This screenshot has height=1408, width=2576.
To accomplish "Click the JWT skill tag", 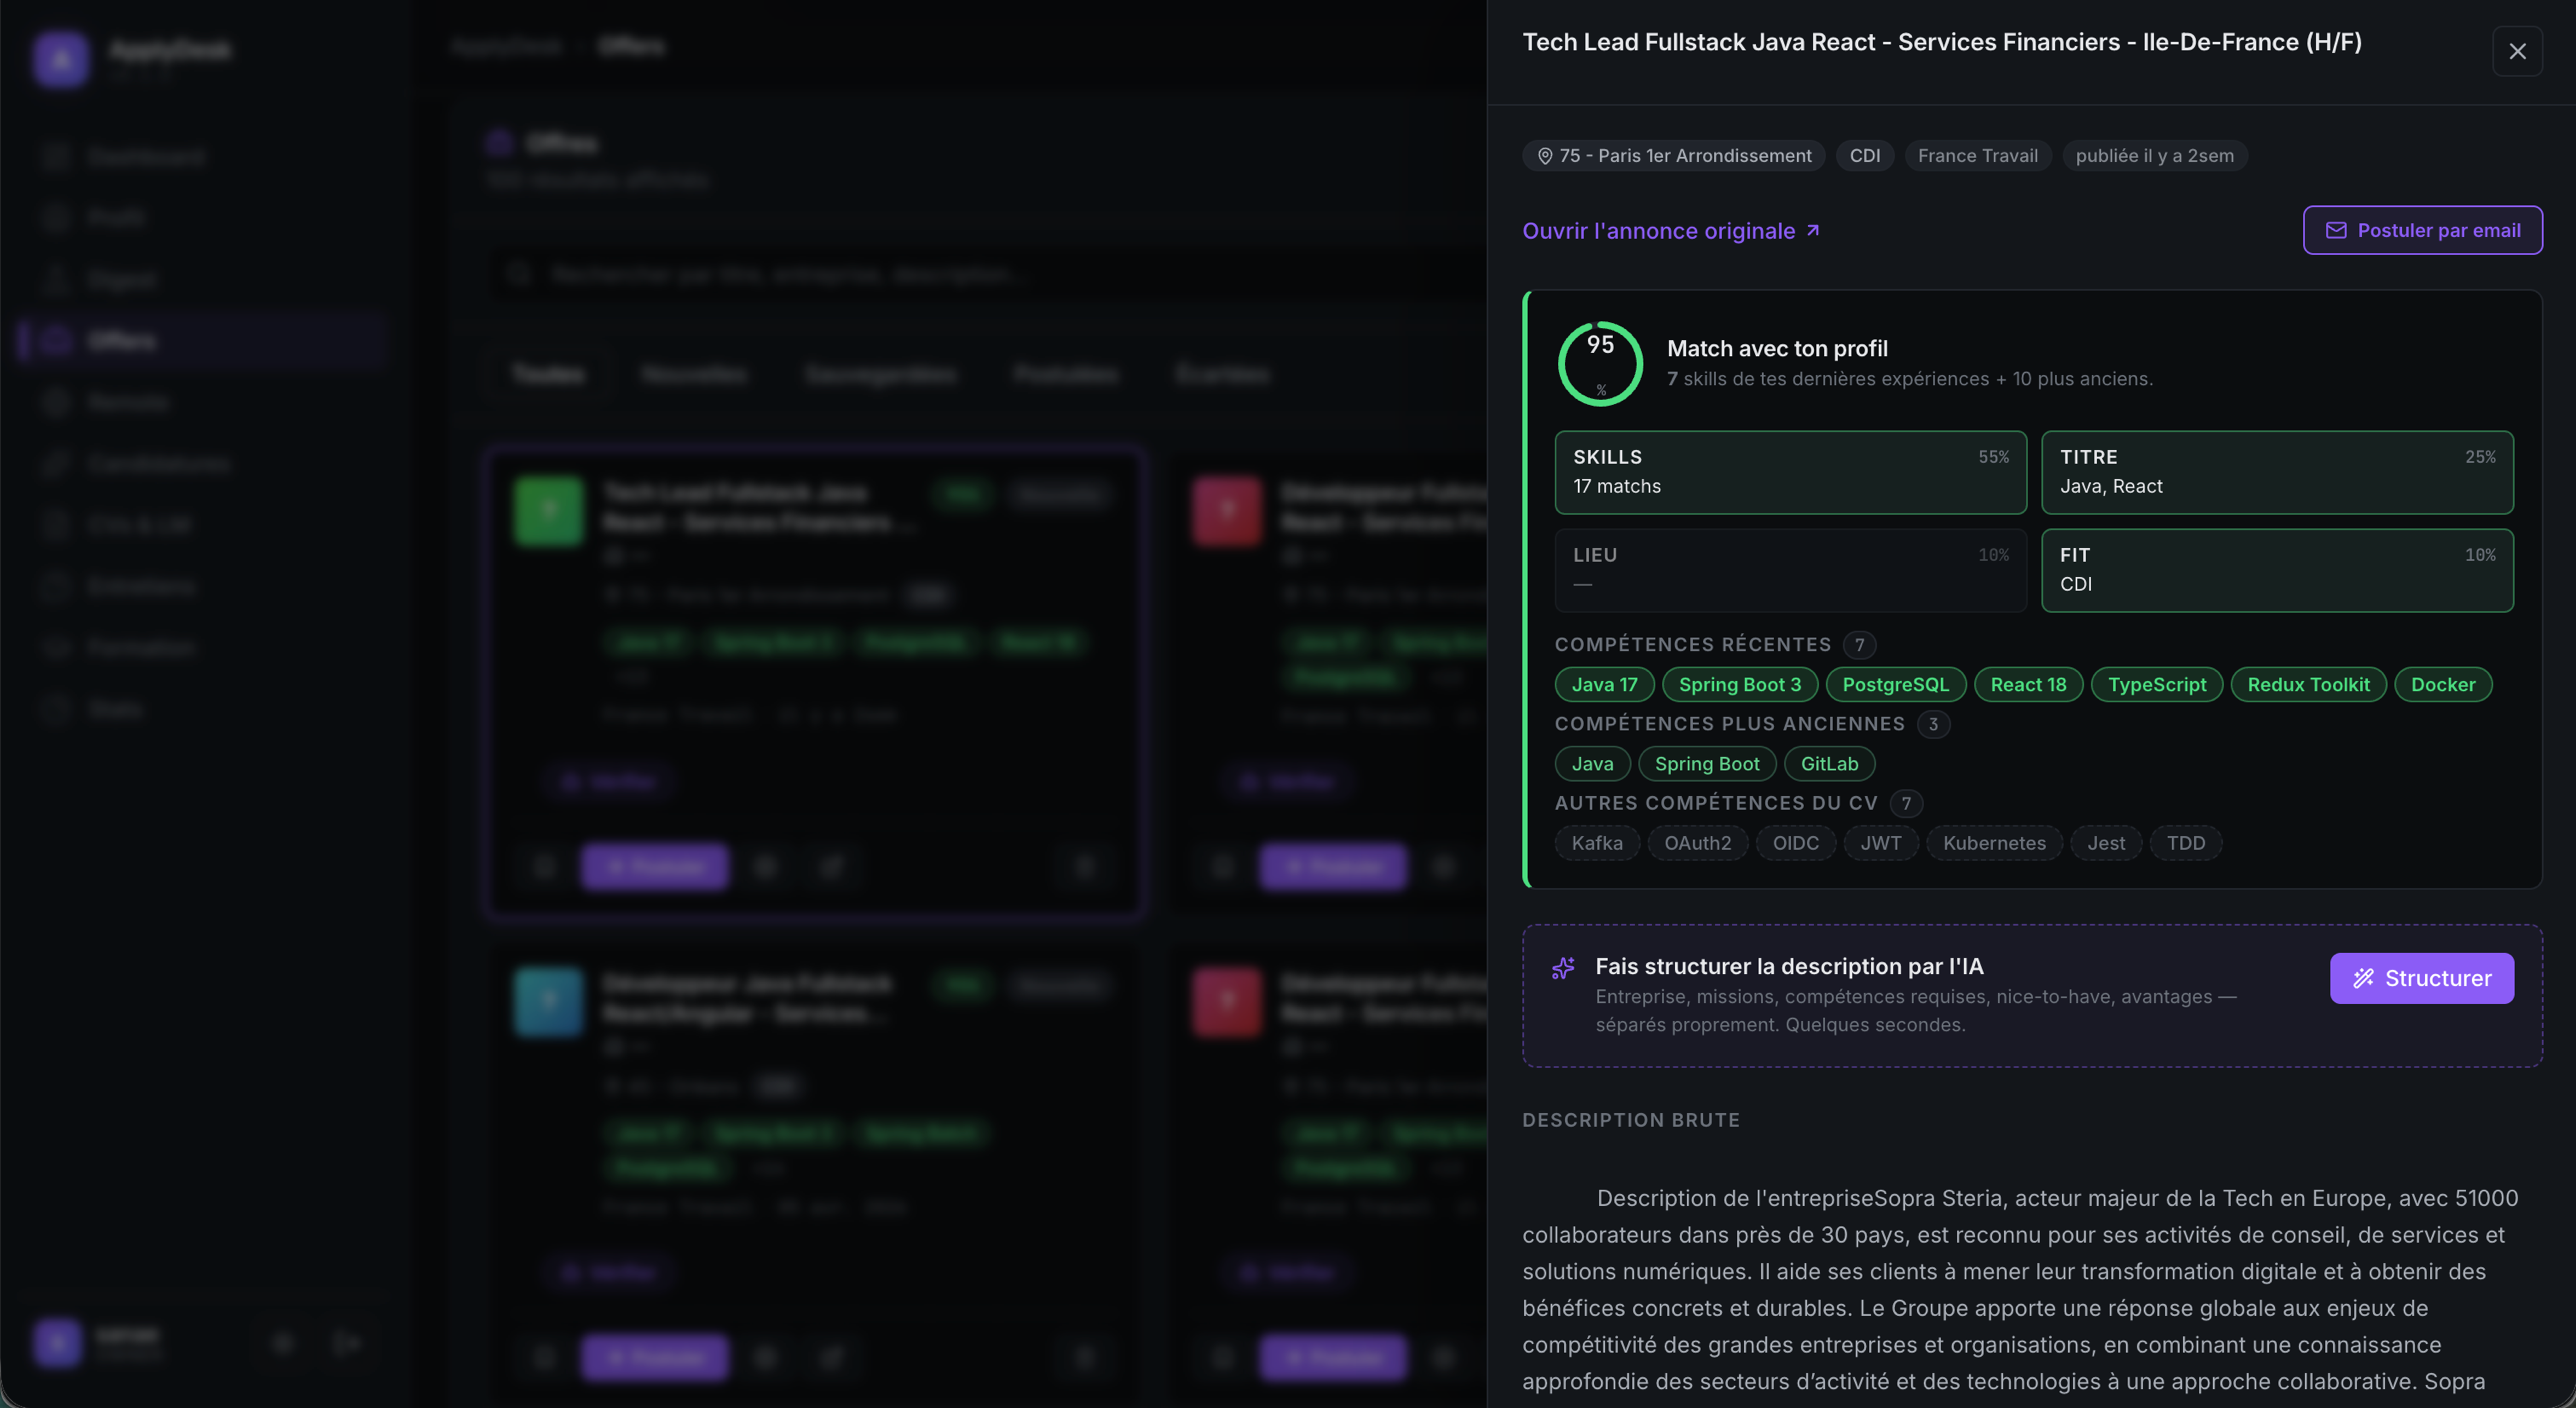I will point(1880,843).
